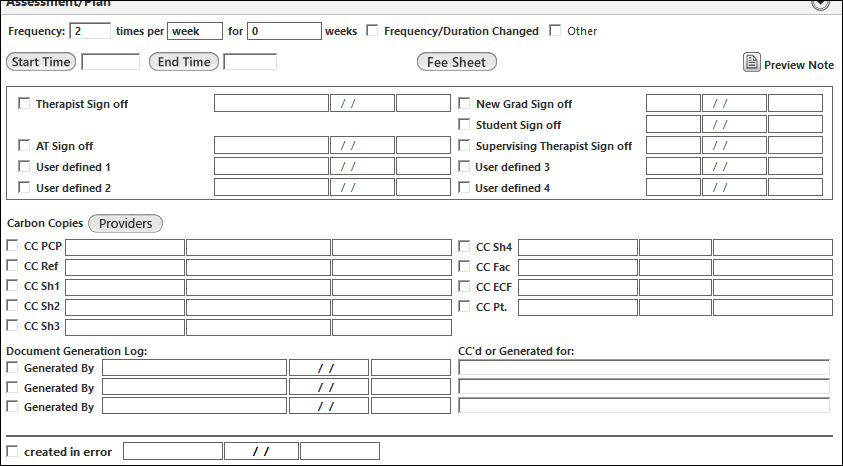The width and height of the screenshot is (843, 466).
Task: Click the Document Generation Log heading
Action: click(76, 351)
